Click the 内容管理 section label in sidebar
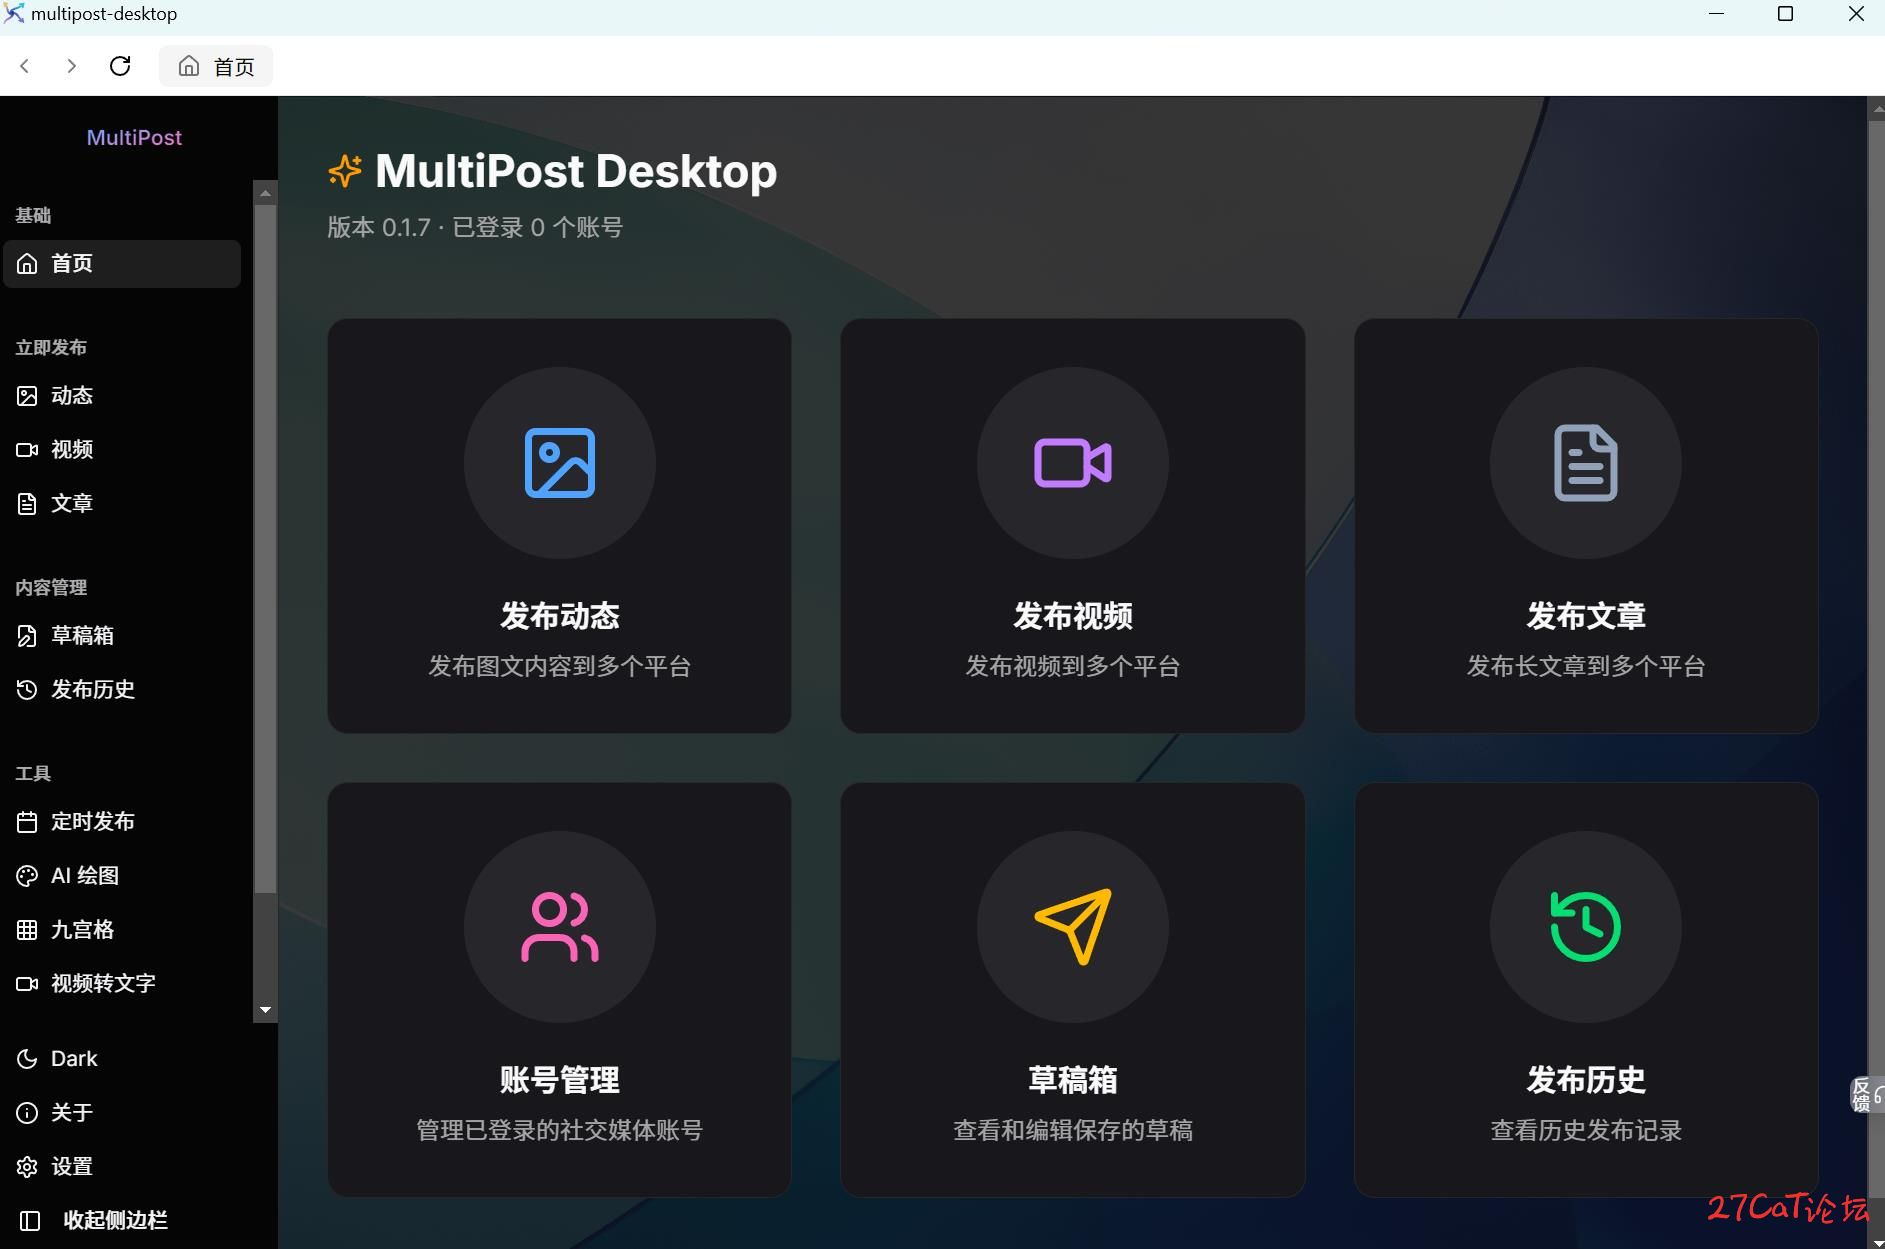Screen dimensions: 1885x1249 51,587
